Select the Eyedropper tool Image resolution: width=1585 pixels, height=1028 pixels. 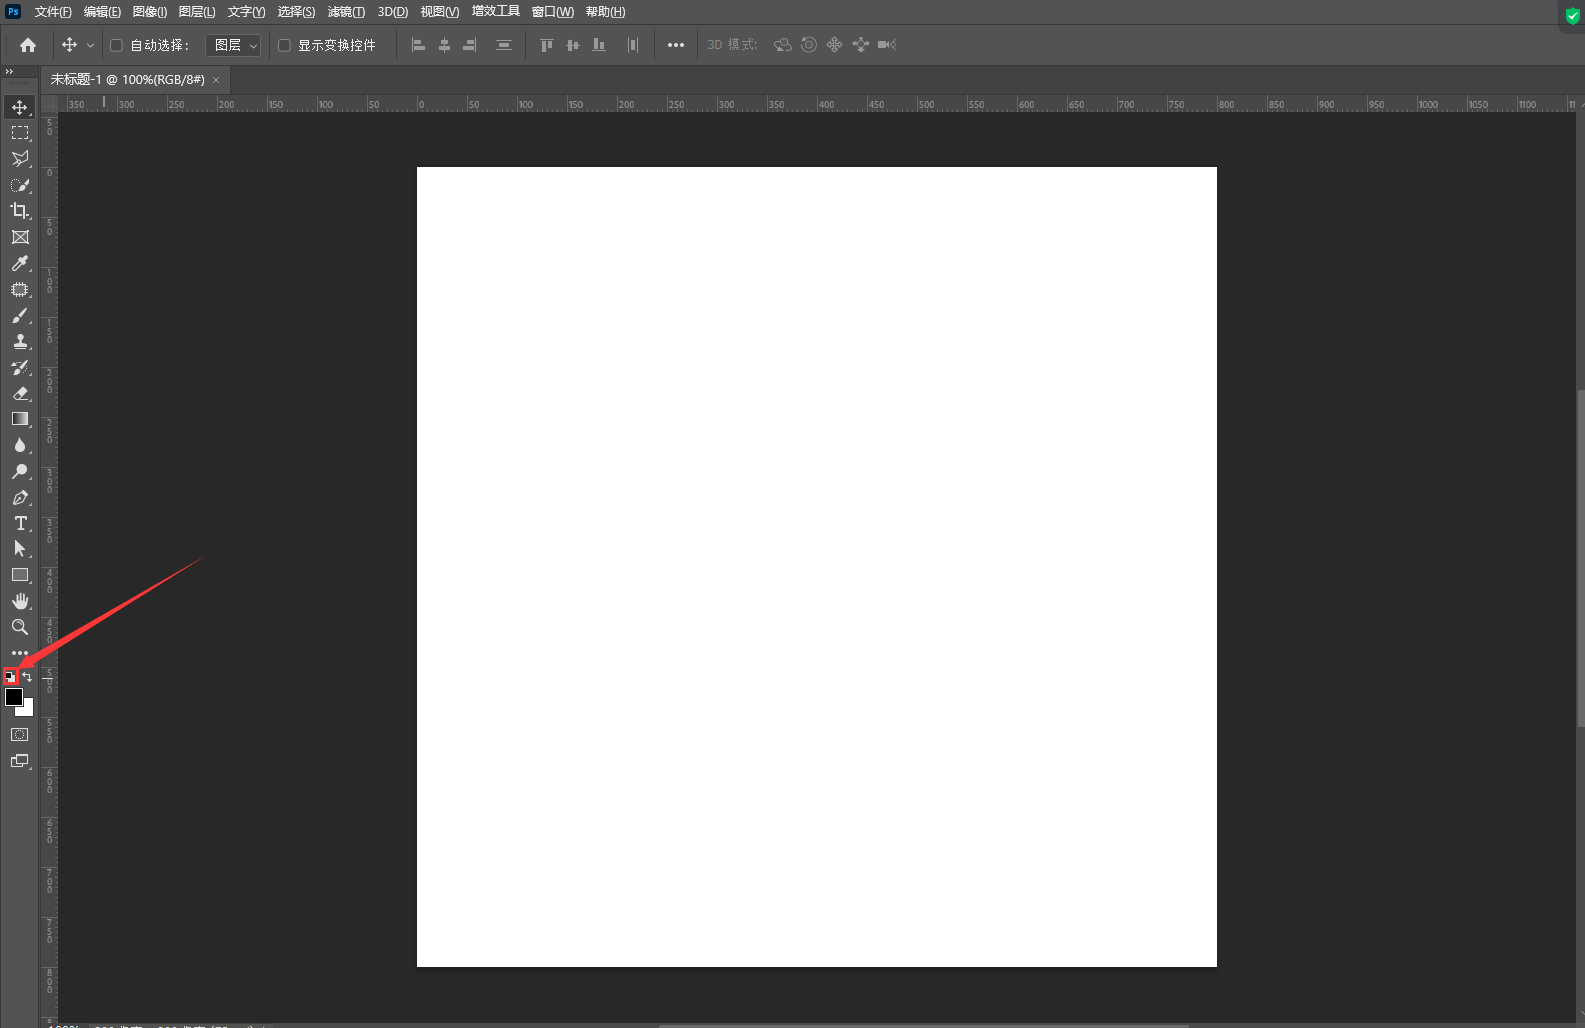coord(20,263)
